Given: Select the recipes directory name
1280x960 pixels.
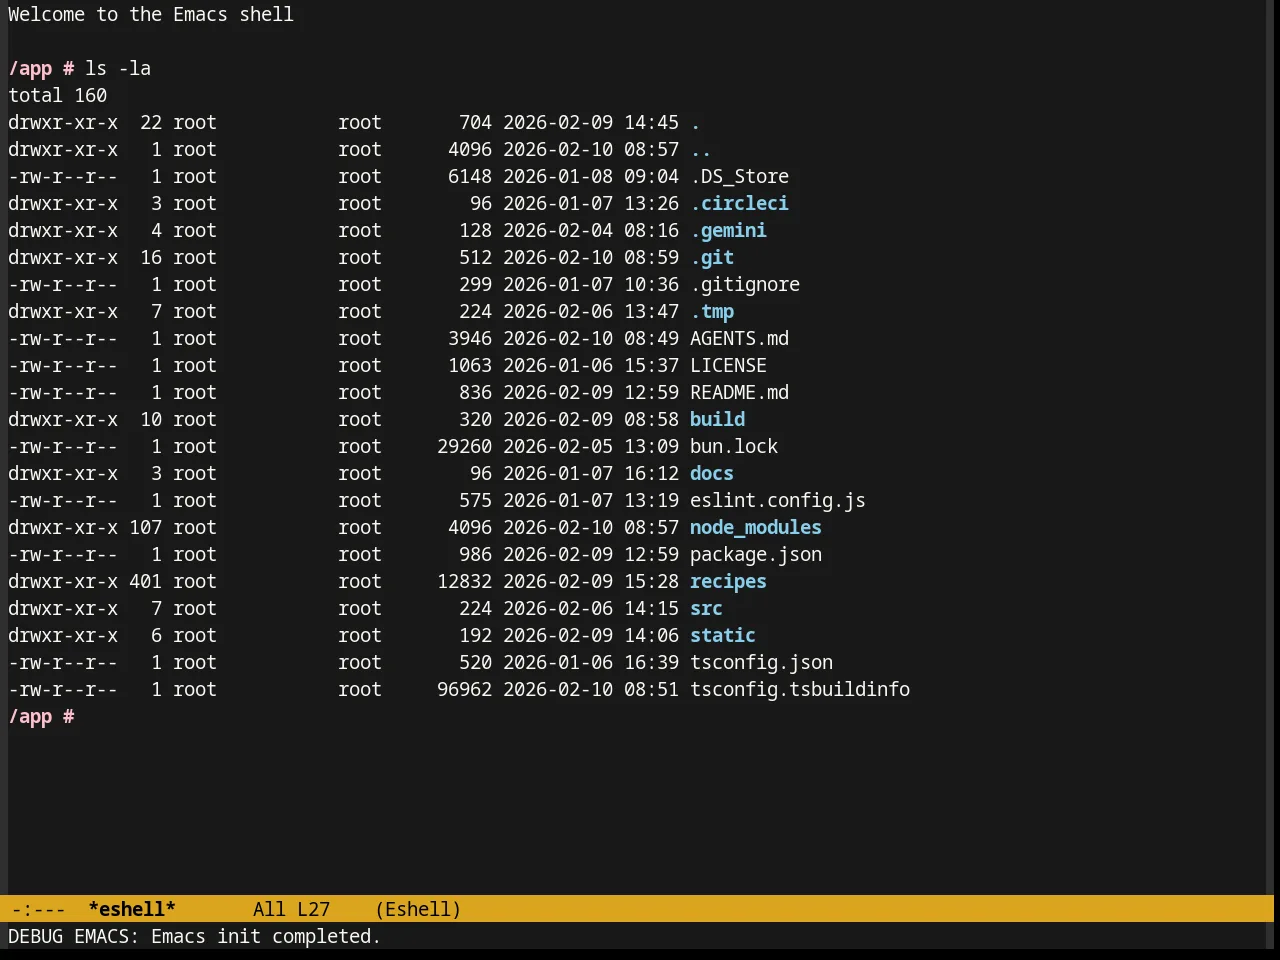Looking at the screenshot, I should (x=728, y=581).
